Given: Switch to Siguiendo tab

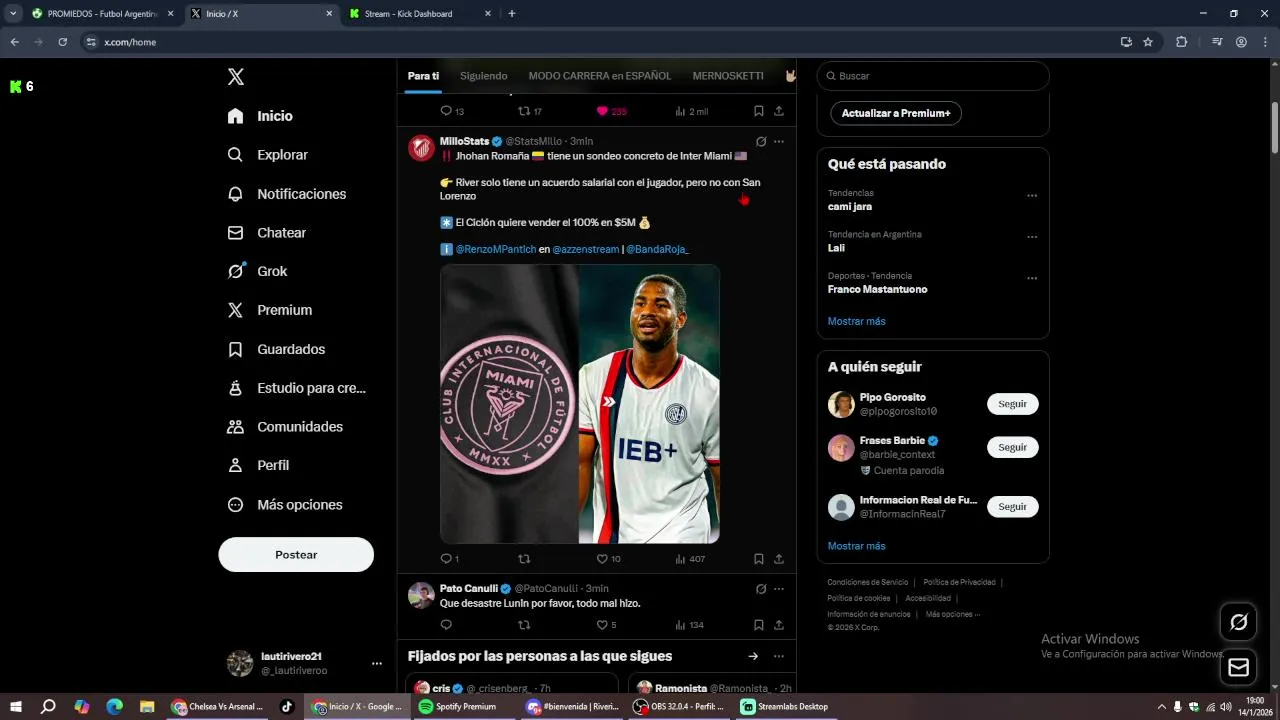Looking at the screenshot, I should tap(484, 76).
